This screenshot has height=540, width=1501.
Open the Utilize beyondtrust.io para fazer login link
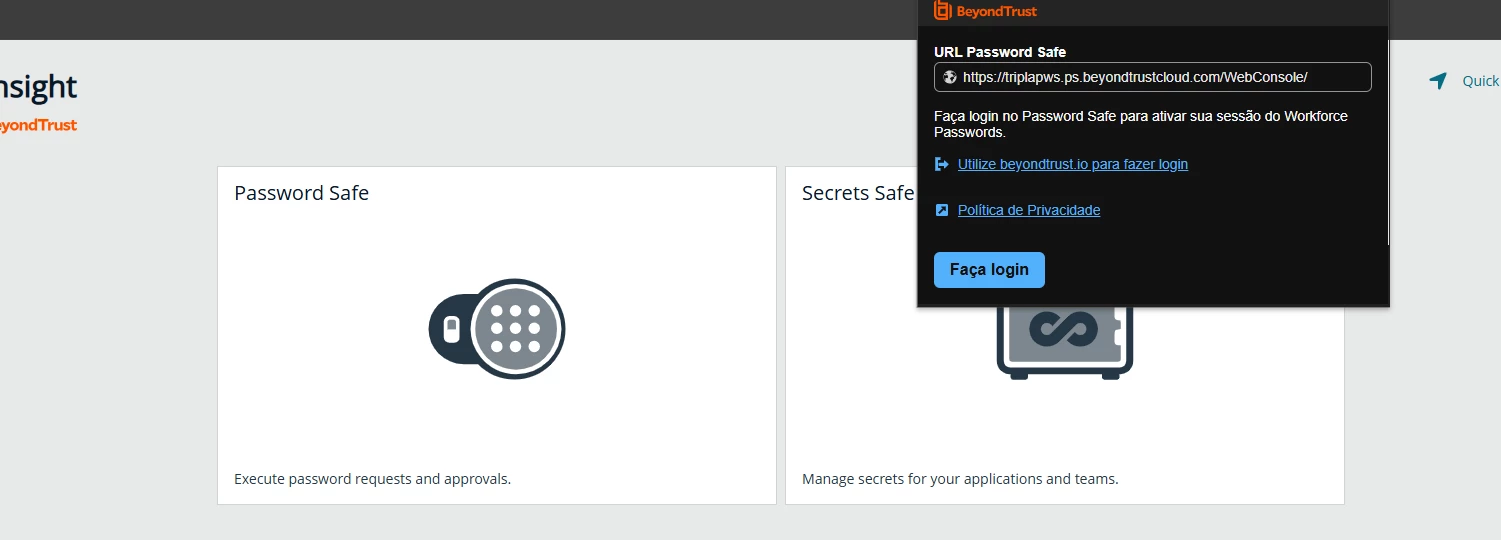[x=1073, y=164]
